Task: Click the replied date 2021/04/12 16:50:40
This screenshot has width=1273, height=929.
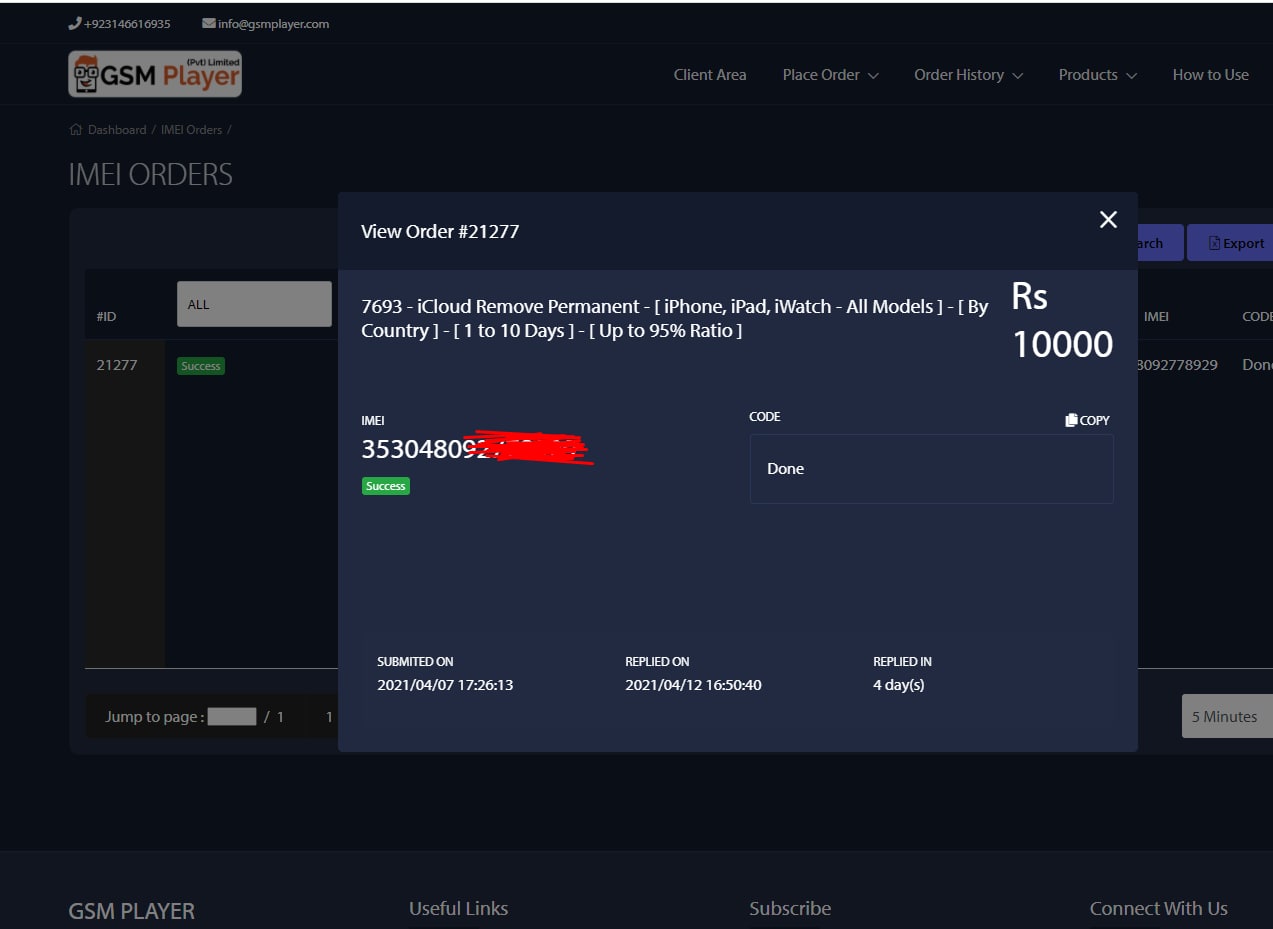Action: point(693,685)
